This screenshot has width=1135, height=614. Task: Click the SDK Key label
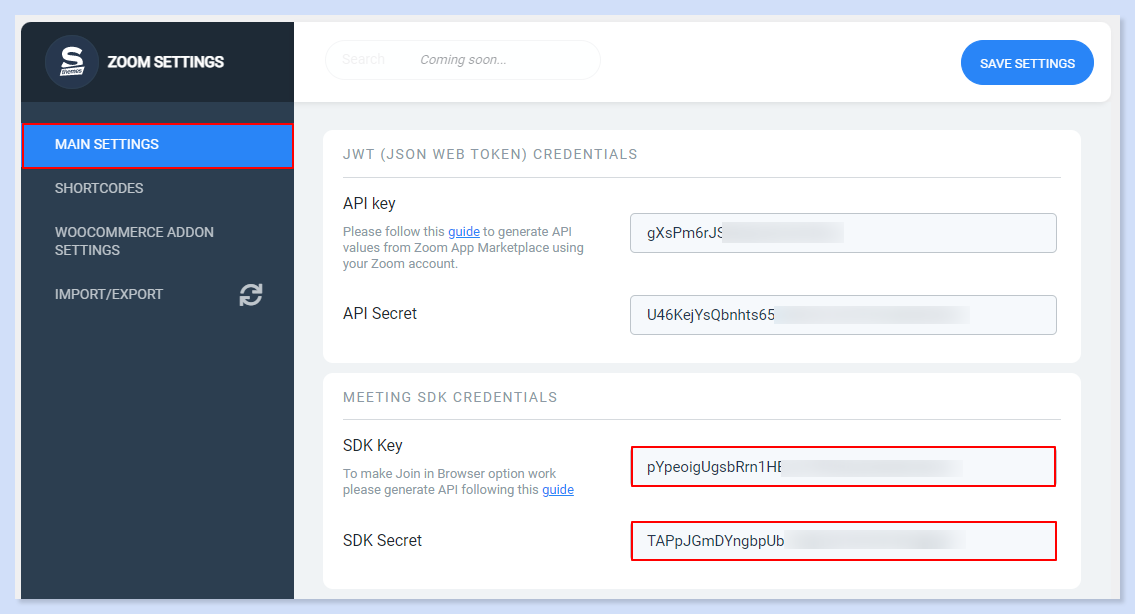click(x=373, y=445)
